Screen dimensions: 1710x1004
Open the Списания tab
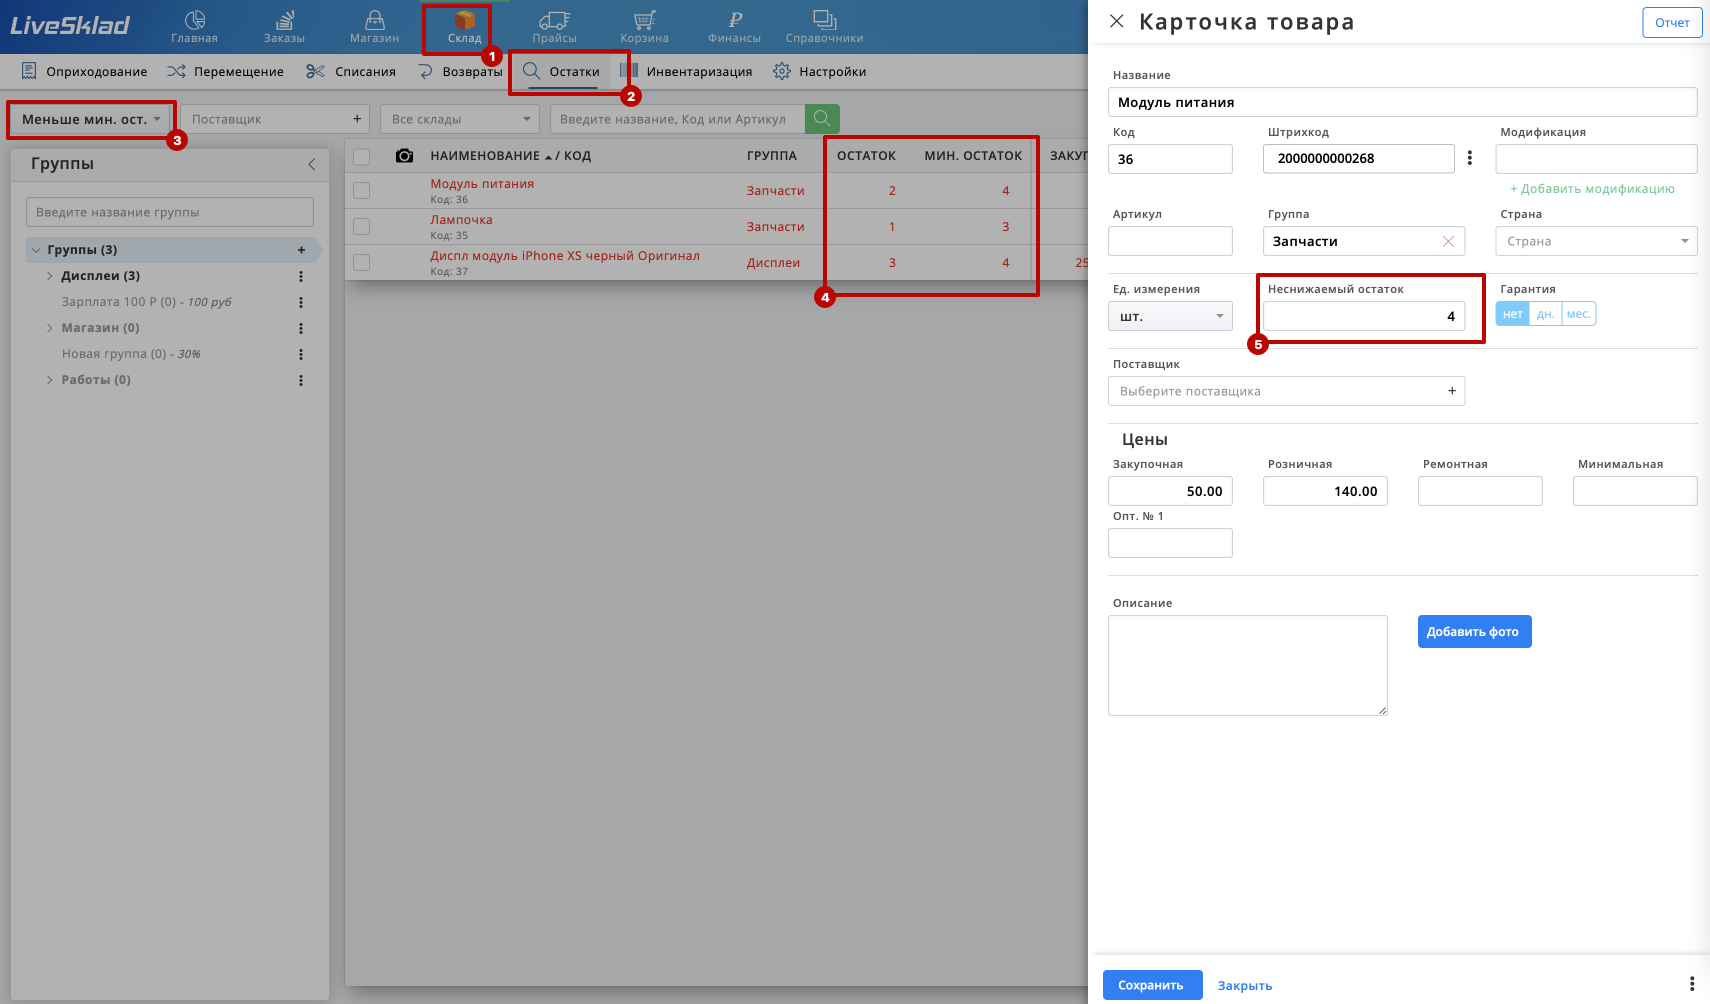click(350, 71)
